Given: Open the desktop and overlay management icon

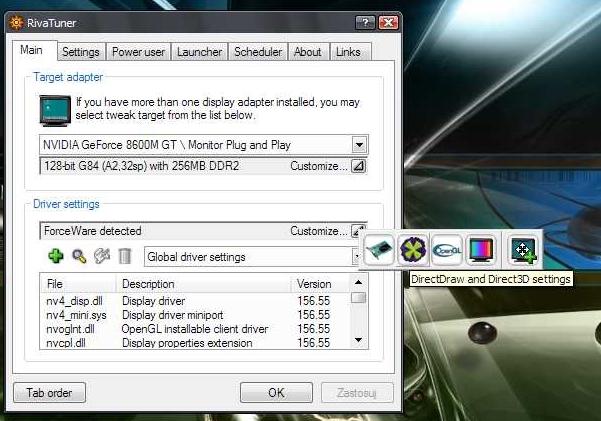Looking at the screenshot, I should point(523,250).
